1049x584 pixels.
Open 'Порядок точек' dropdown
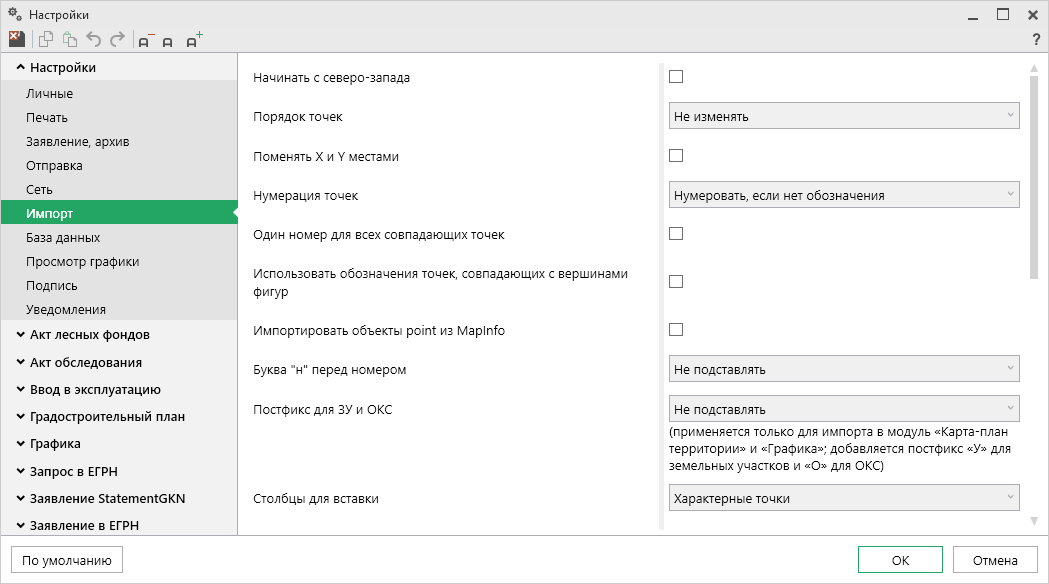[843, 116]
